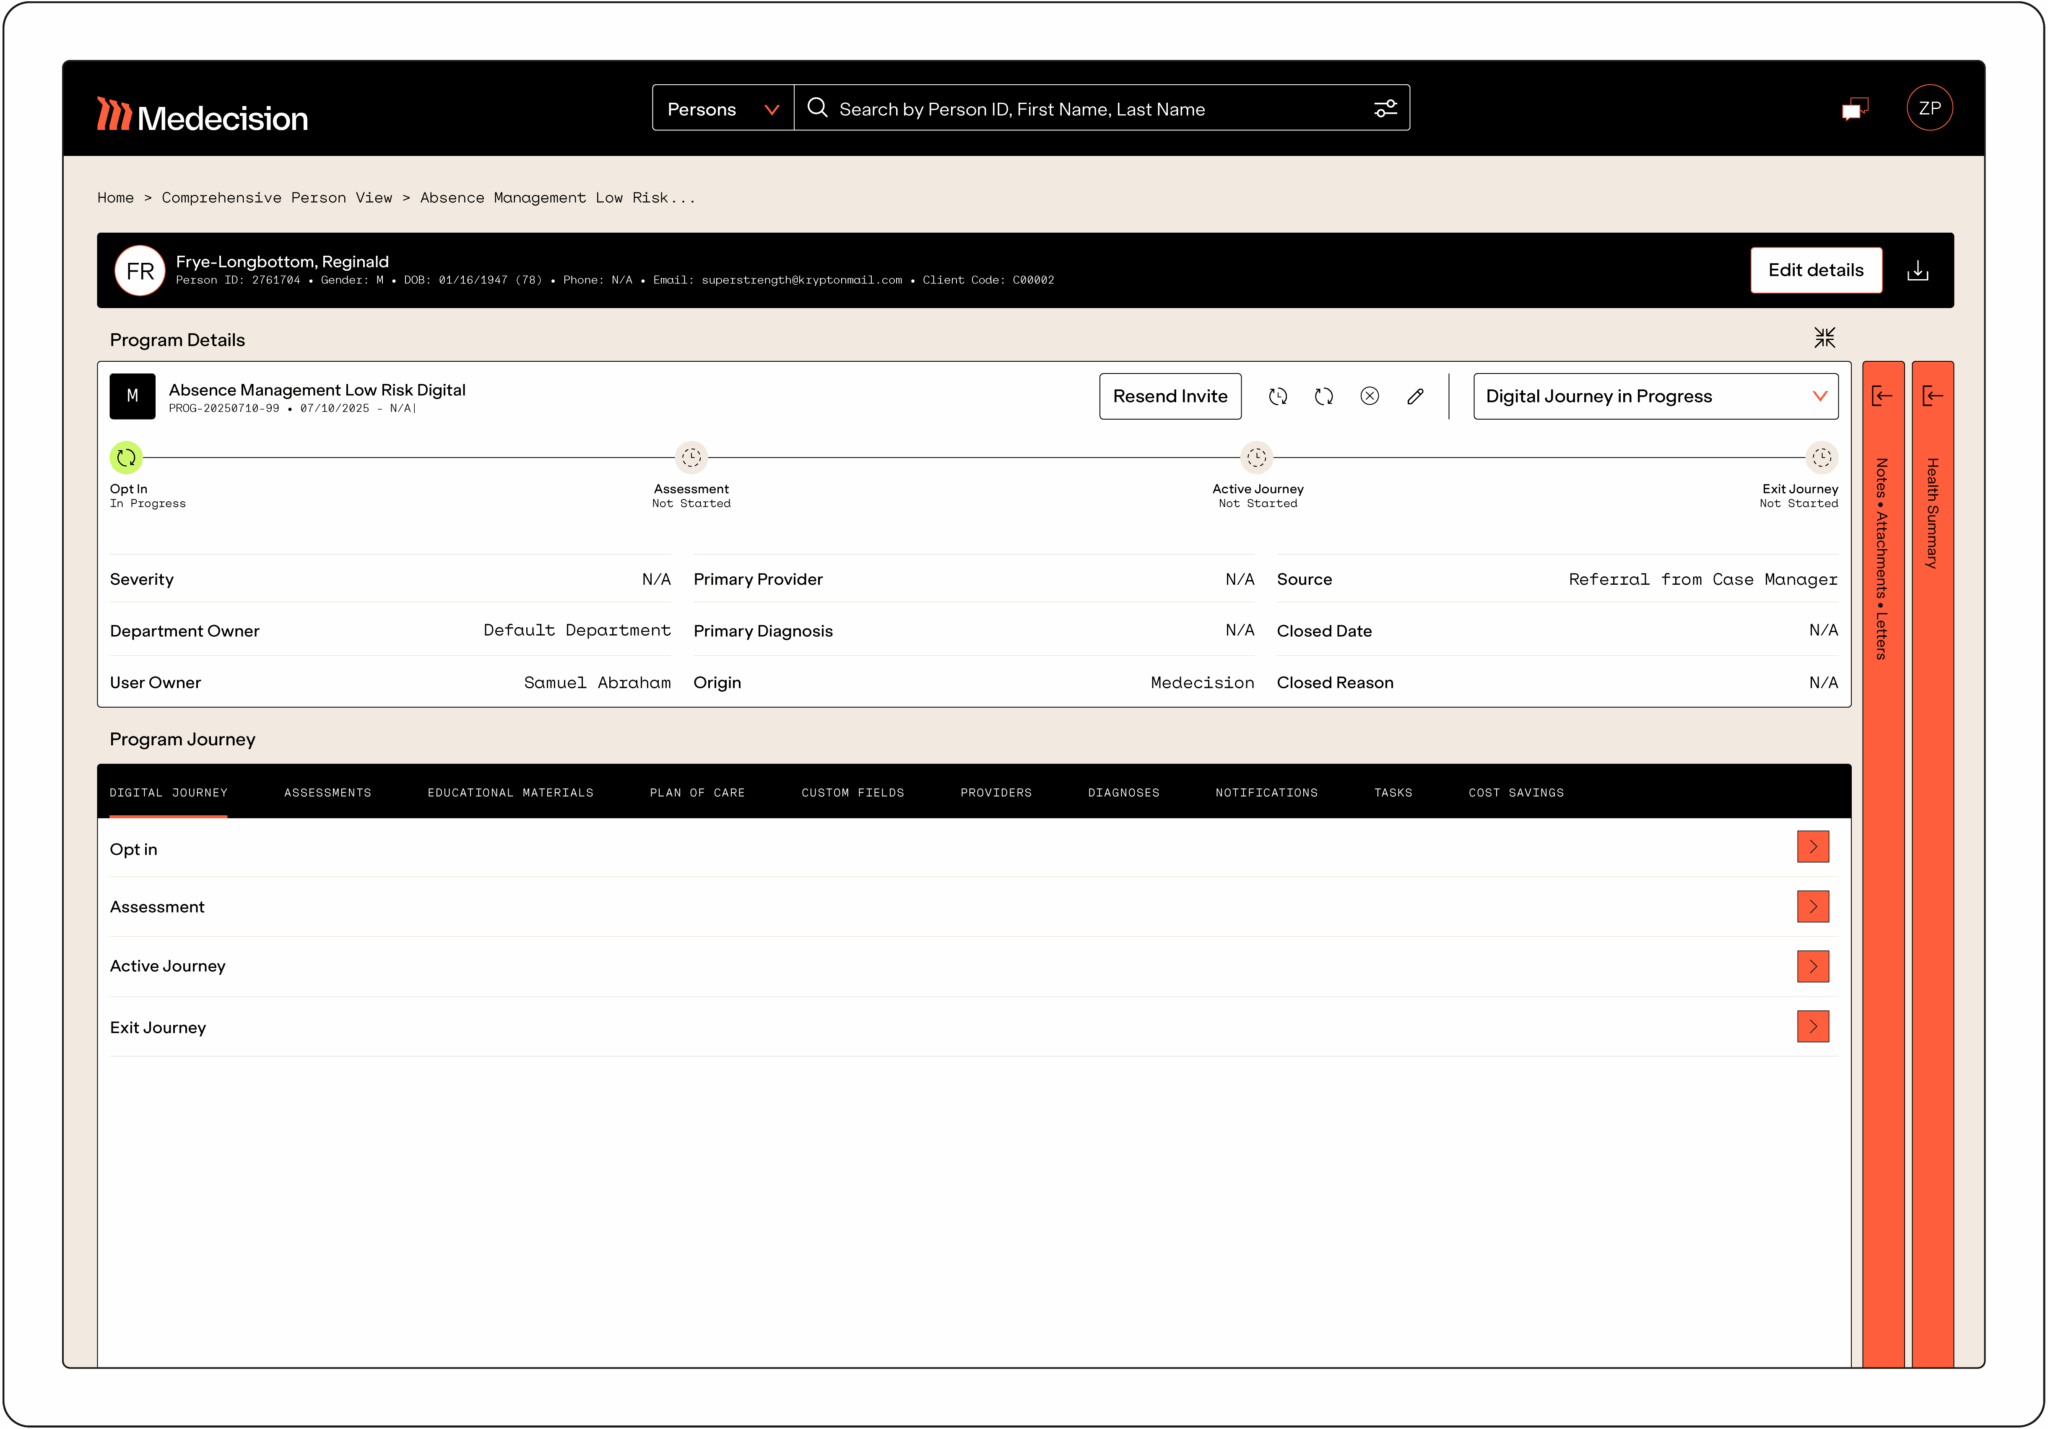Screen dimensions: 2048x1429
Task: Click the Opt In progress step marker
Action: click(126, 458)
